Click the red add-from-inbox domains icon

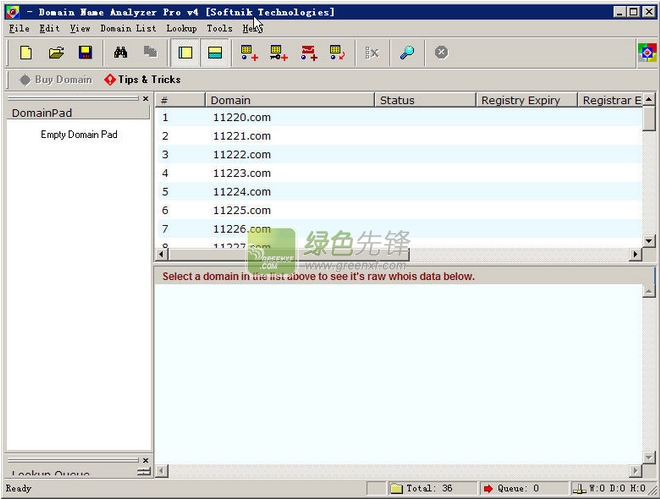coord(309,53)
